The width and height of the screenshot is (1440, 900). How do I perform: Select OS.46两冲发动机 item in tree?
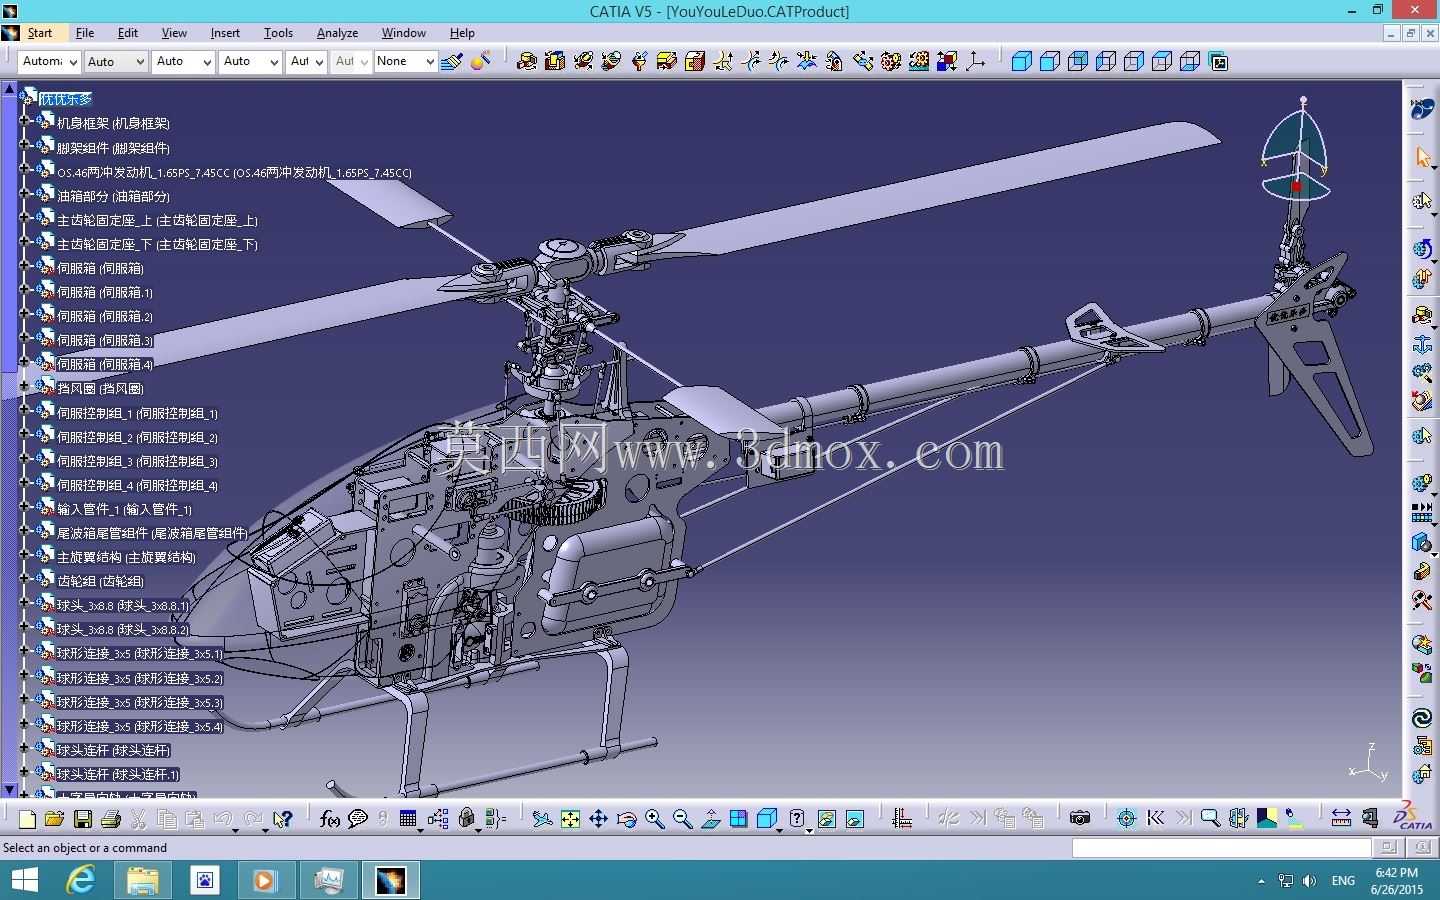coord(234,172)
